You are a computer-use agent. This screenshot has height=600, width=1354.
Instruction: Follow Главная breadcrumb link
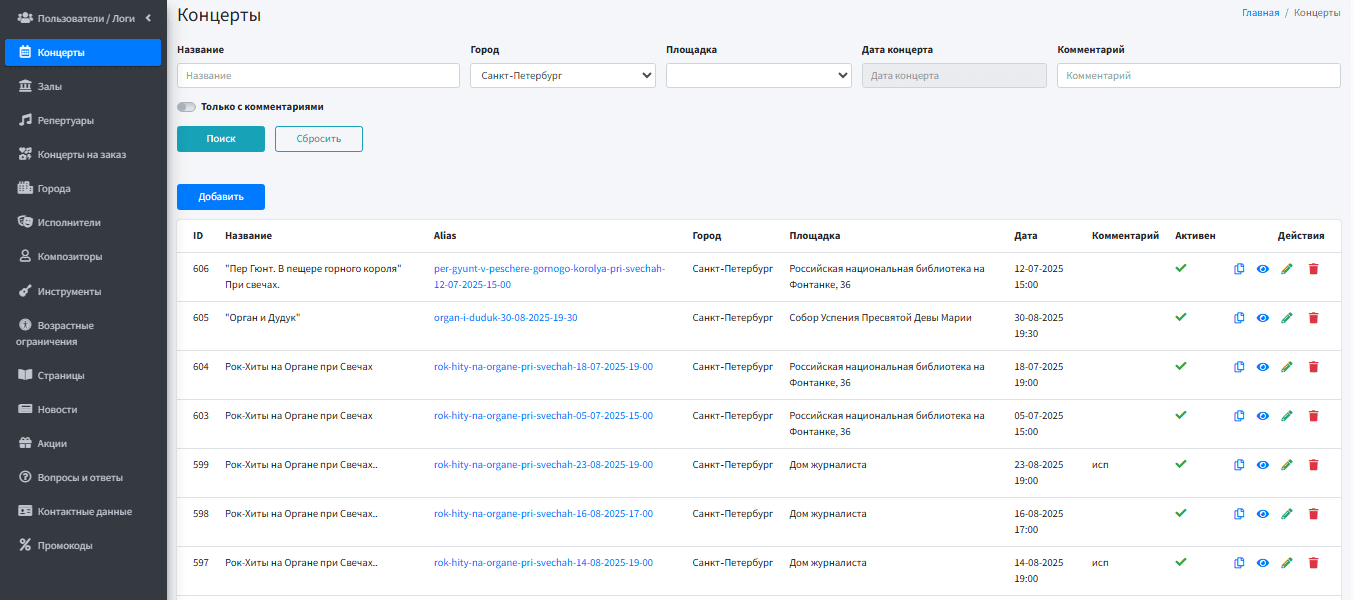click(1260, 13)
